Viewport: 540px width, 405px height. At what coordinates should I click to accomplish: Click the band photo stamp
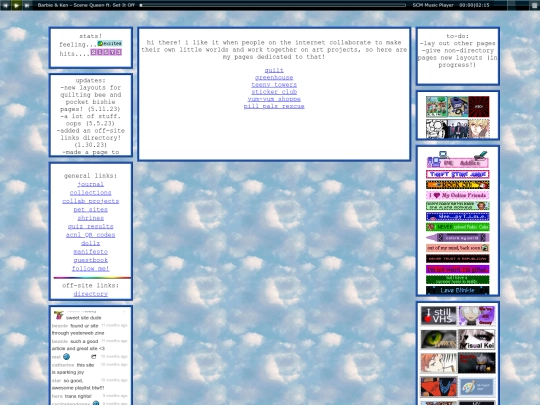point(458,128)
